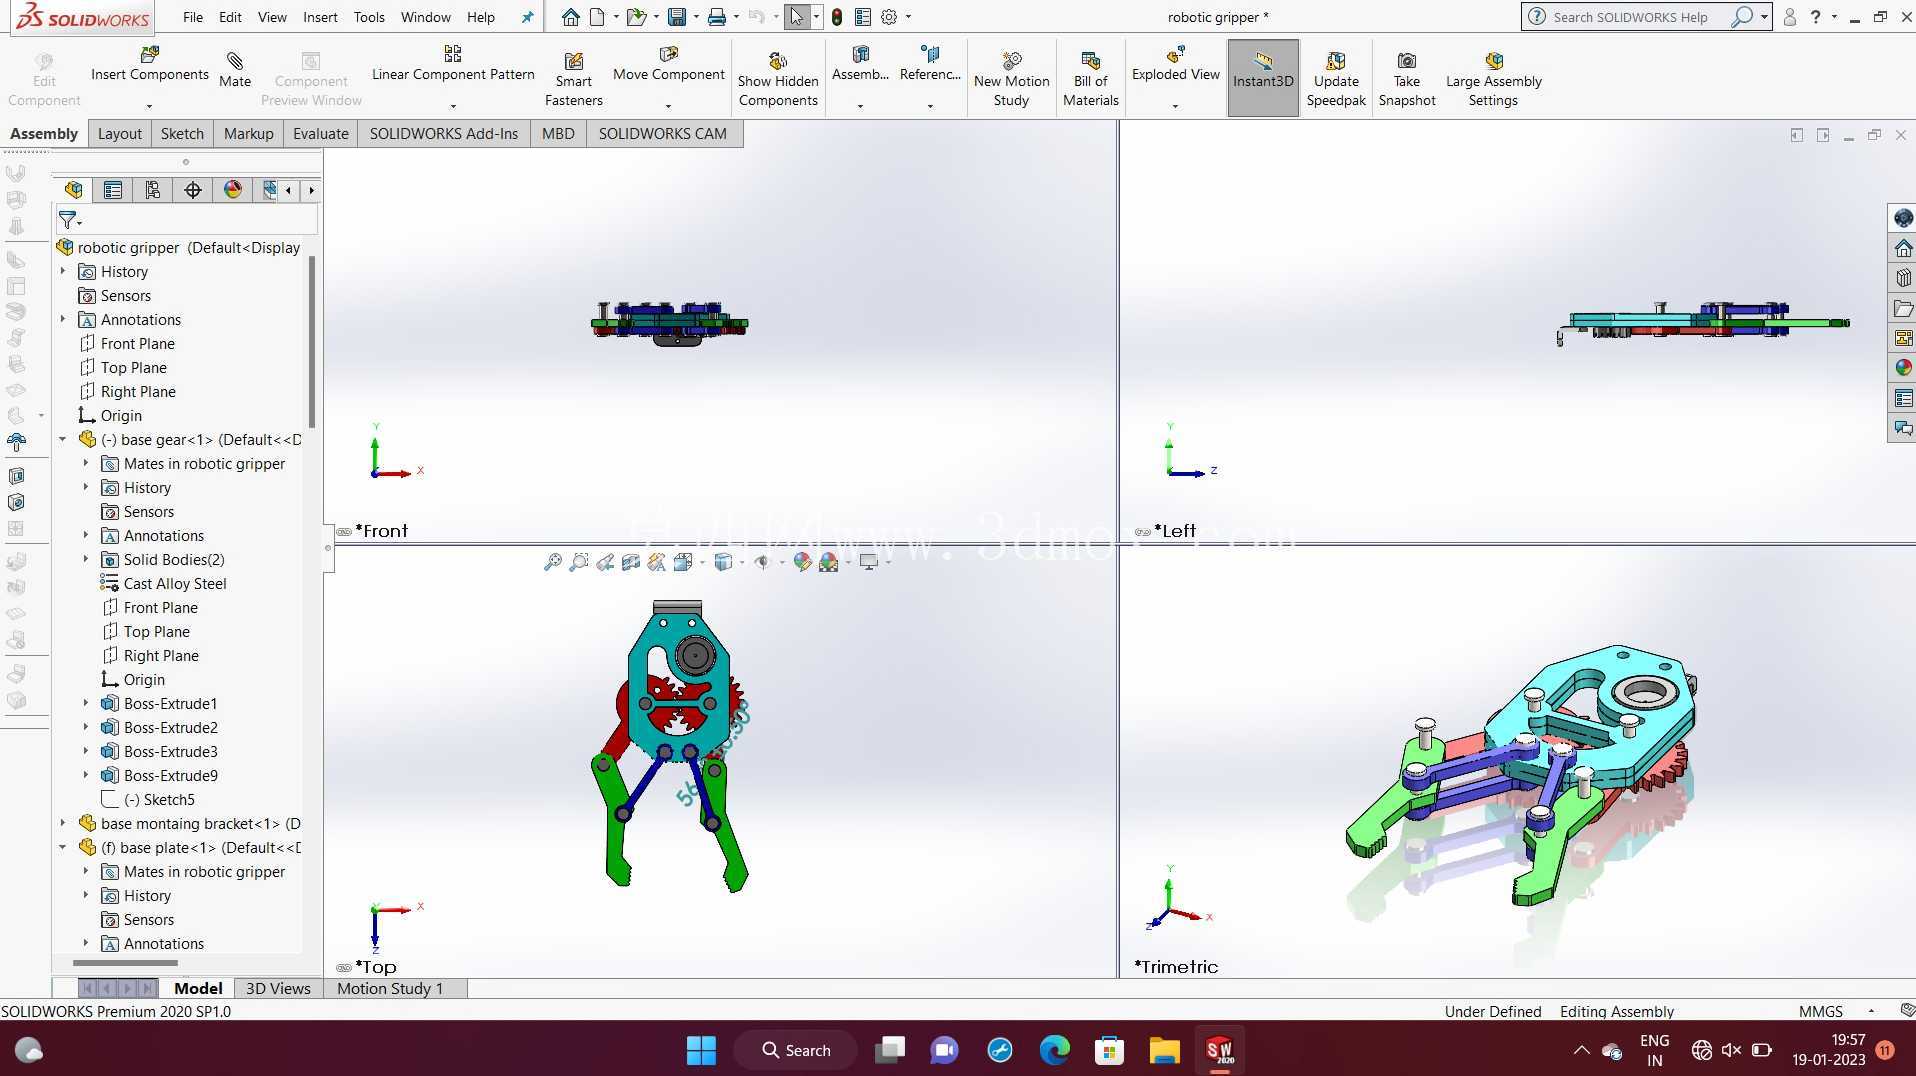Save the document with the floppy icon

(677, 17)
